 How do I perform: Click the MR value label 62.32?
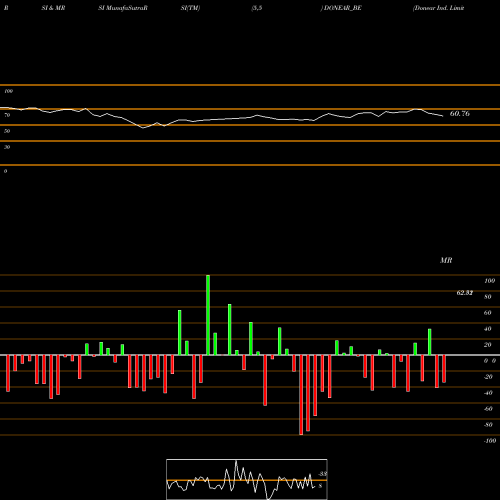click(x=465, y=293)
